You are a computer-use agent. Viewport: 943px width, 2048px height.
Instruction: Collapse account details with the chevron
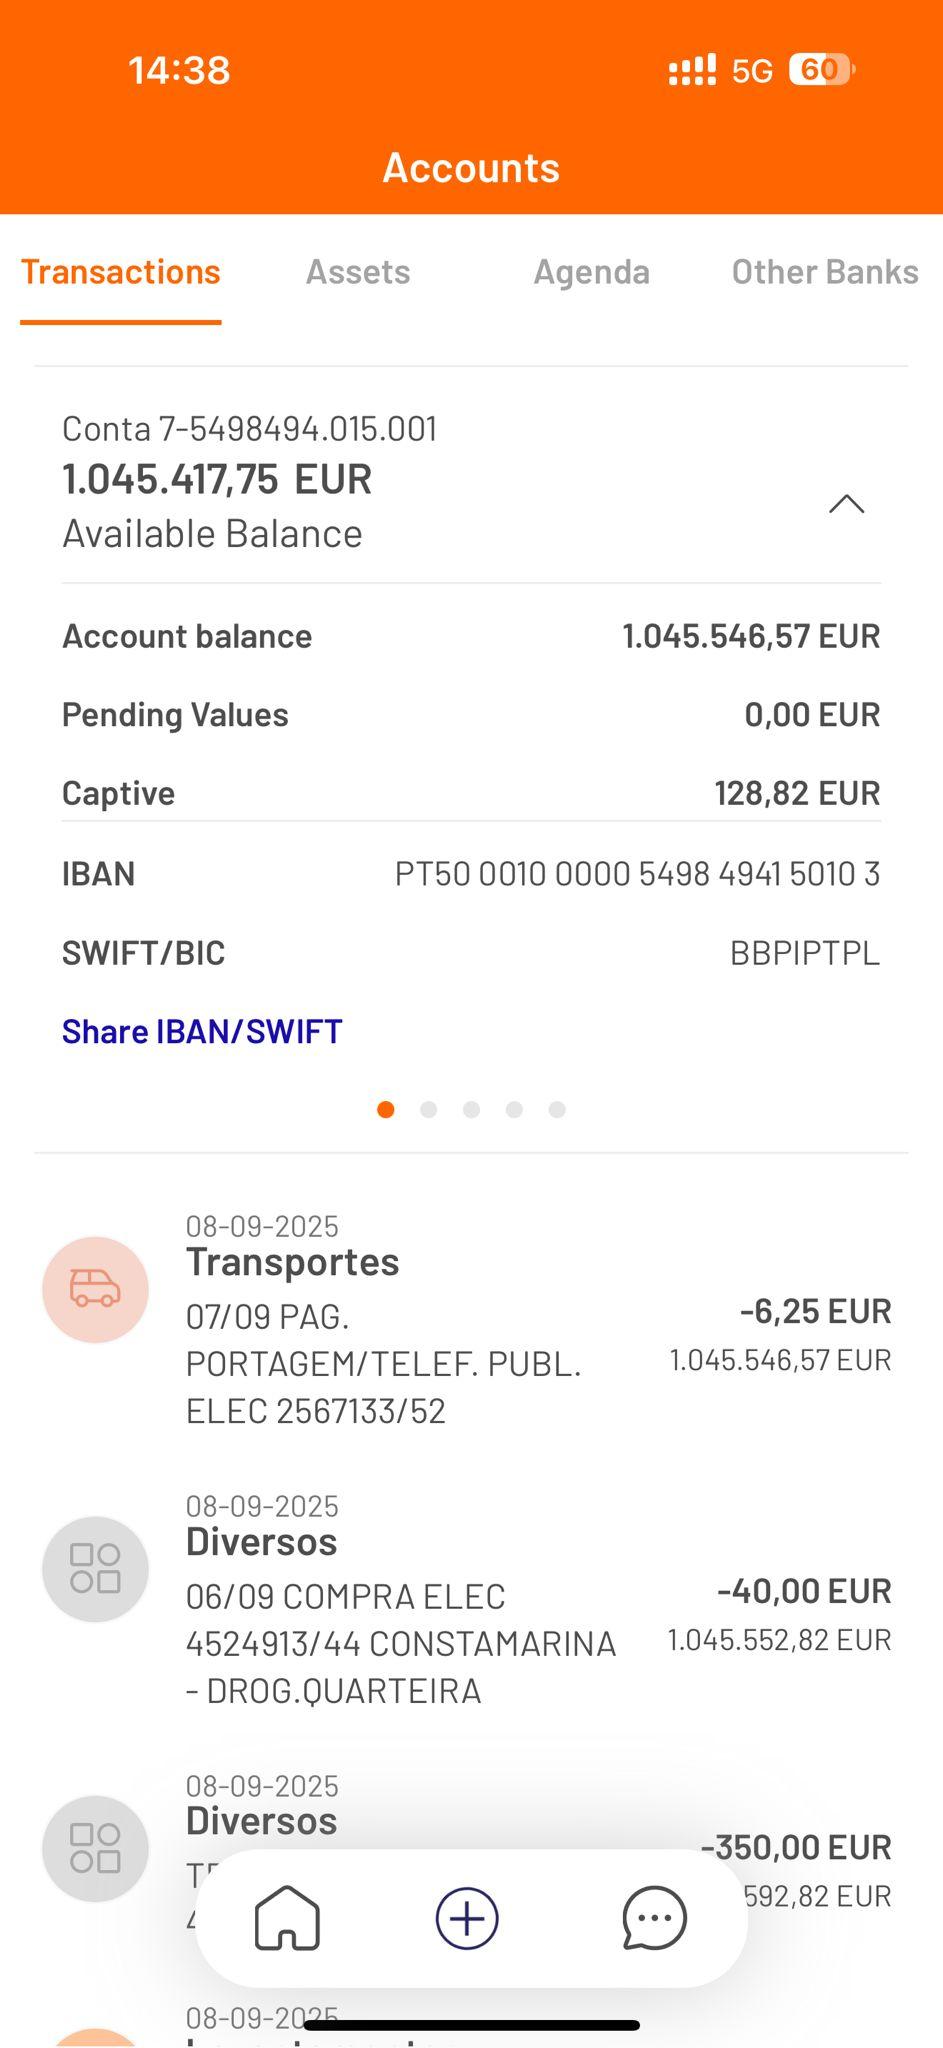click(x=846, y=504)
